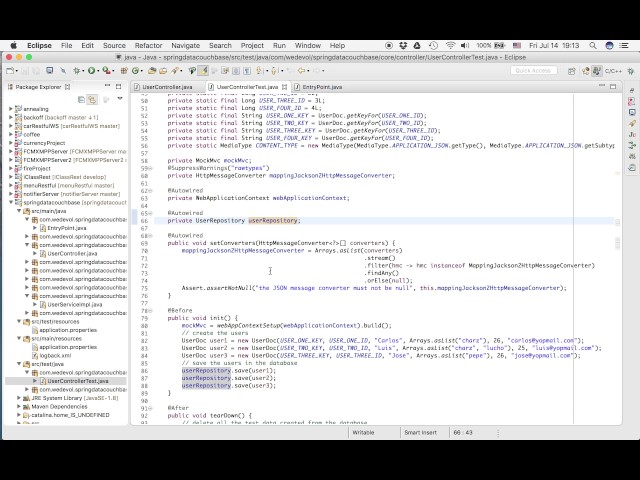Open the Run button dropdown arrow
640x480 pixels.
(98, 71)
